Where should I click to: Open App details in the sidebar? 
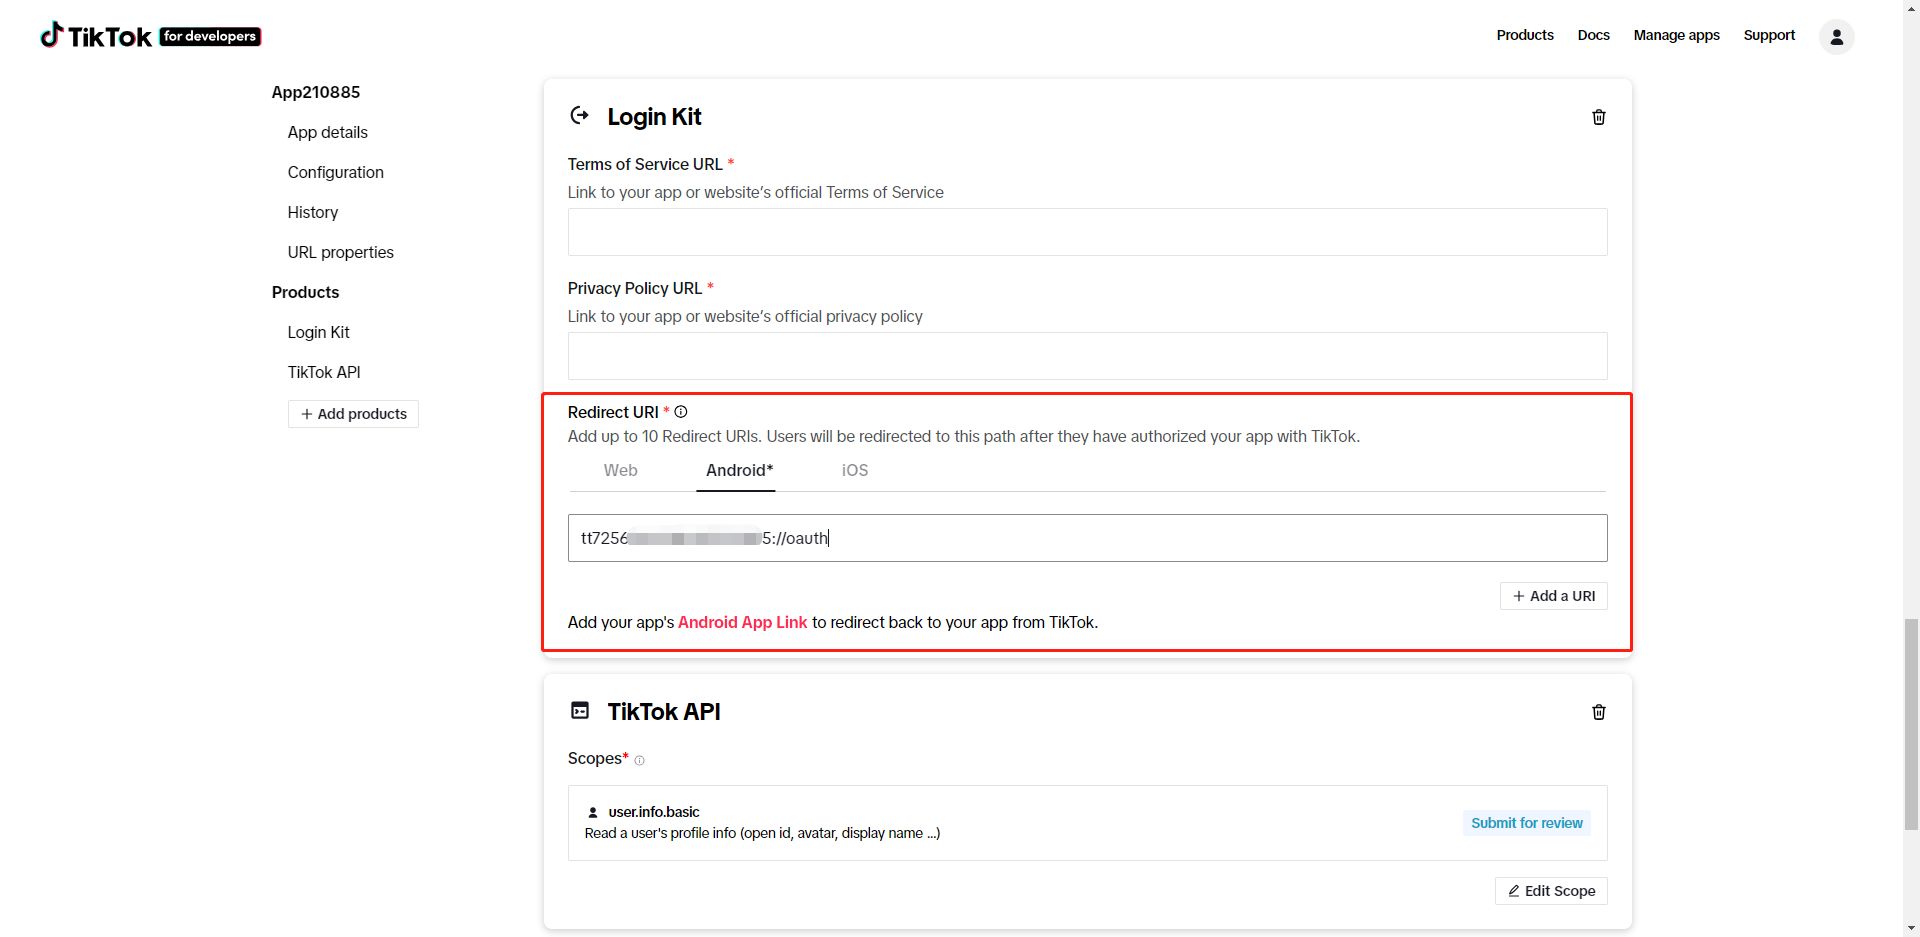[328, 132]
